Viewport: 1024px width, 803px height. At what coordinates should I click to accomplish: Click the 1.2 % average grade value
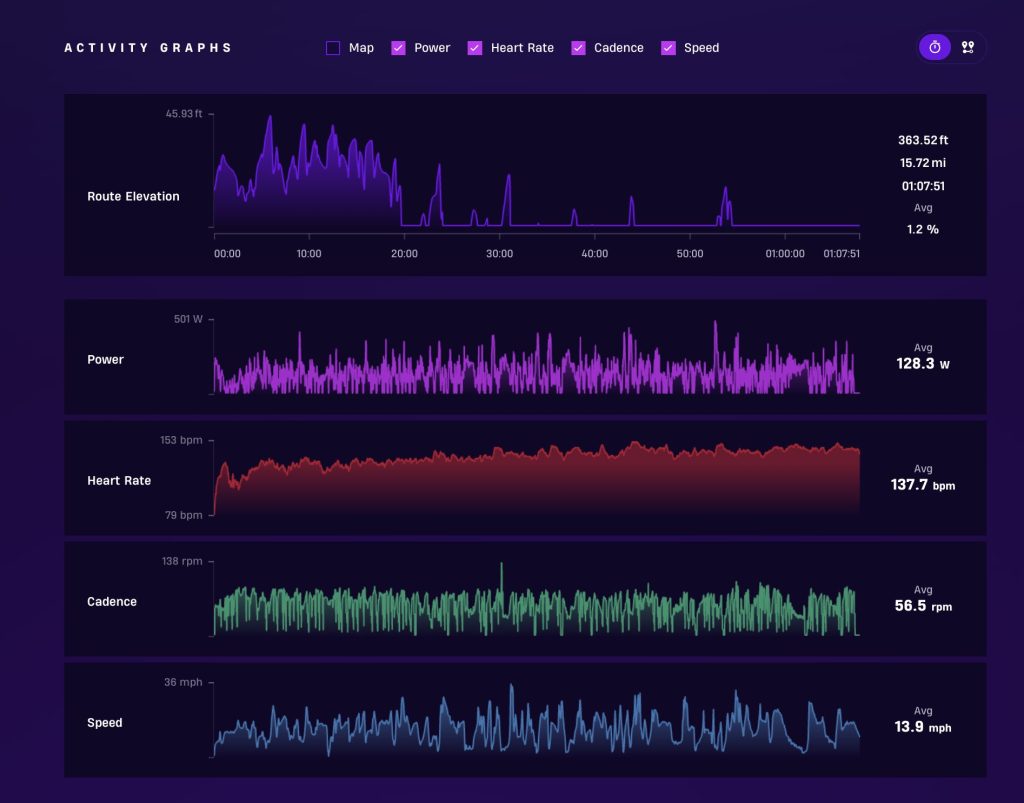[923, 229]
